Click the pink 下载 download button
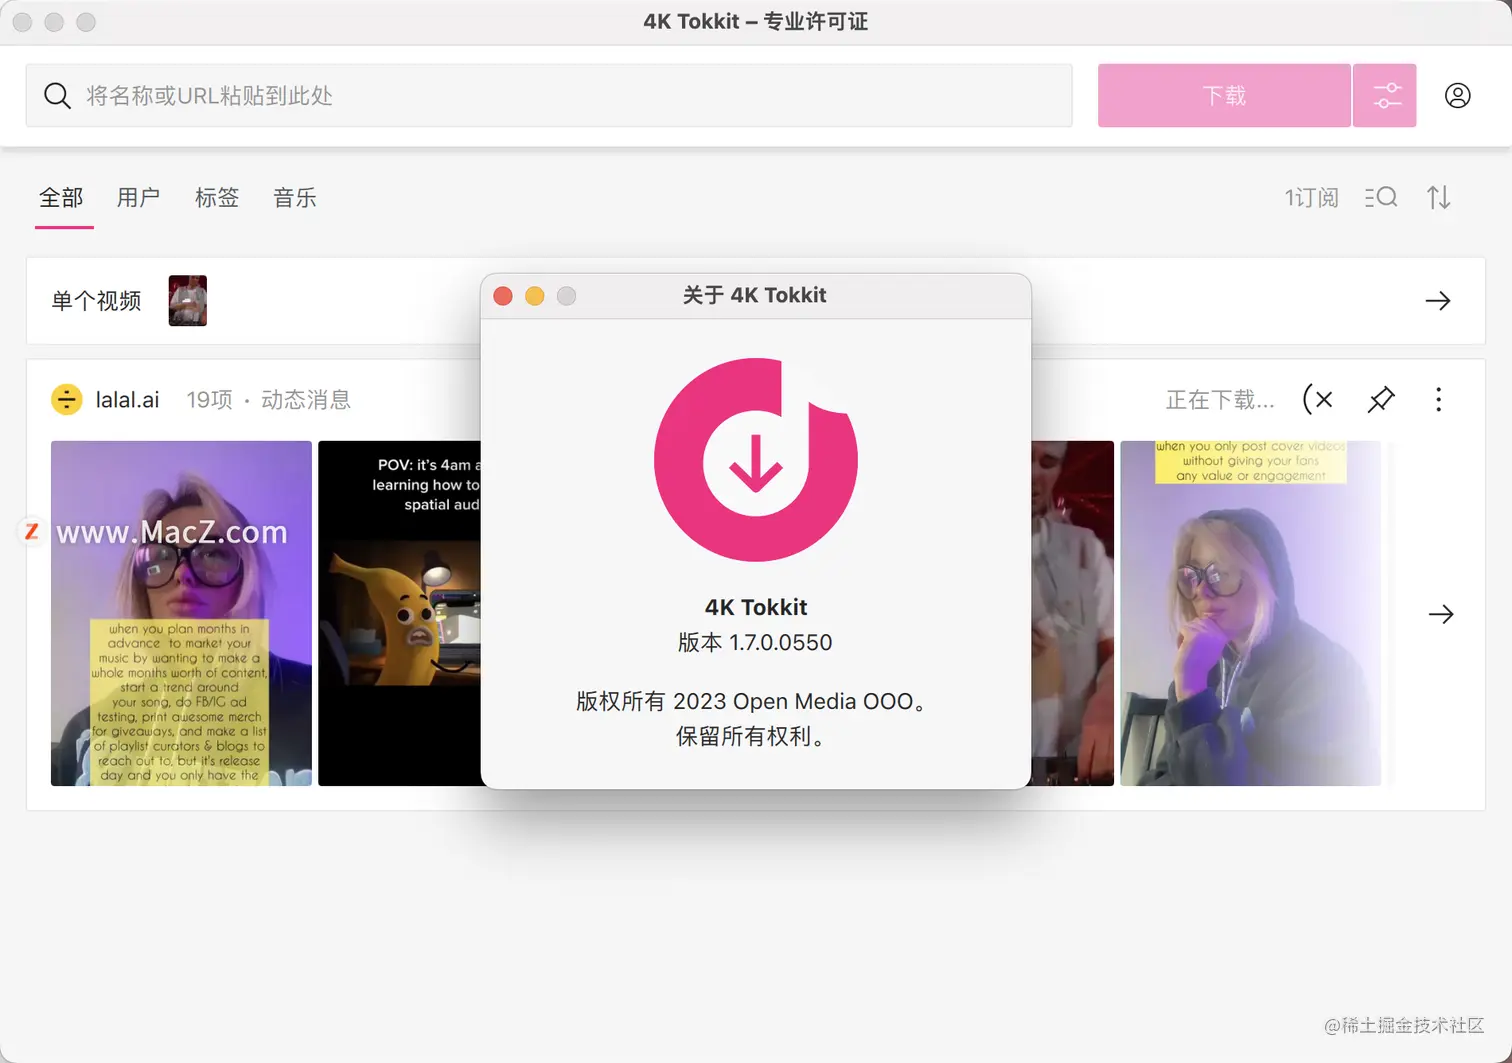The image size is (1512, 1063). [x=1224, y=96]
